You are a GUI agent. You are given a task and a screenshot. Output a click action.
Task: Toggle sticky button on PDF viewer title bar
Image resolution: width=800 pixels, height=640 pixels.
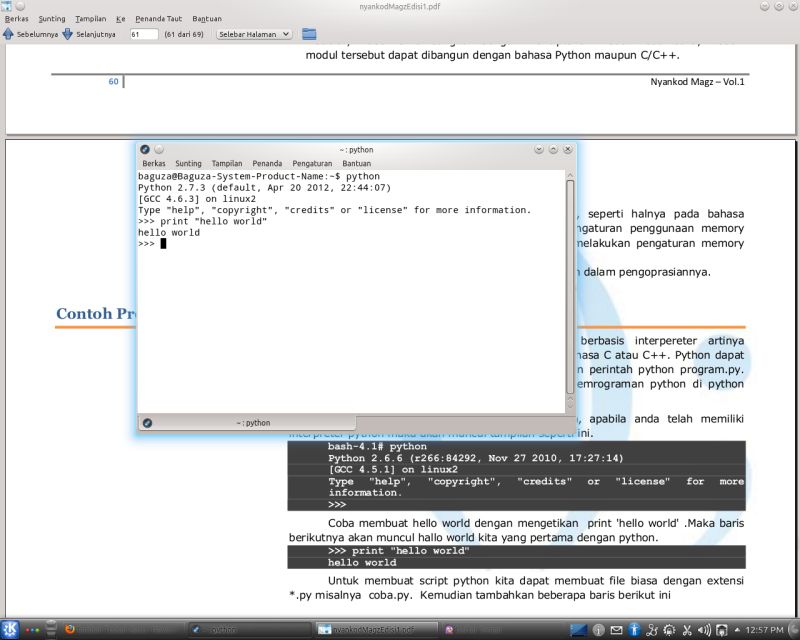pyautogui.click(x=20, y=6)
